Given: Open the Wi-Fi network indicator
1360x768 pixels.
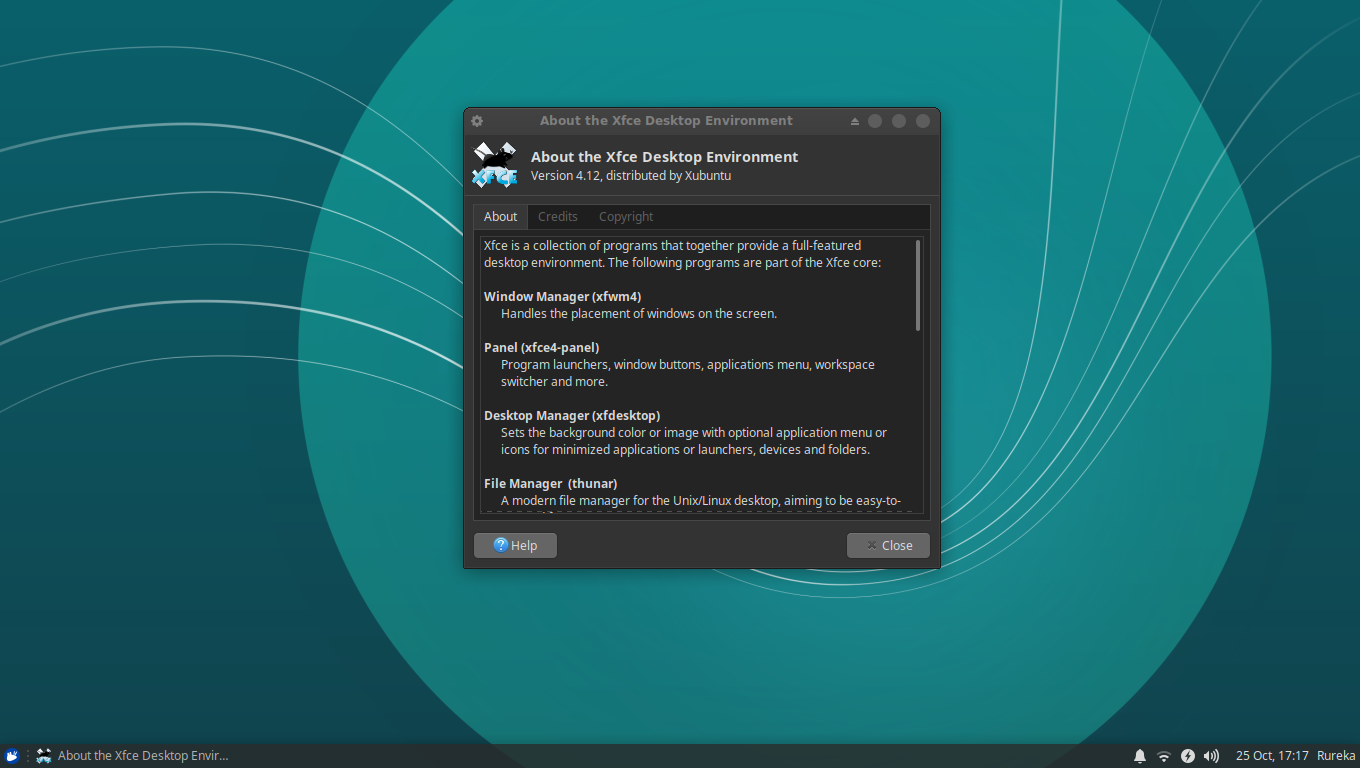Looking at the screenshot, I should [x=1164, y=756].
